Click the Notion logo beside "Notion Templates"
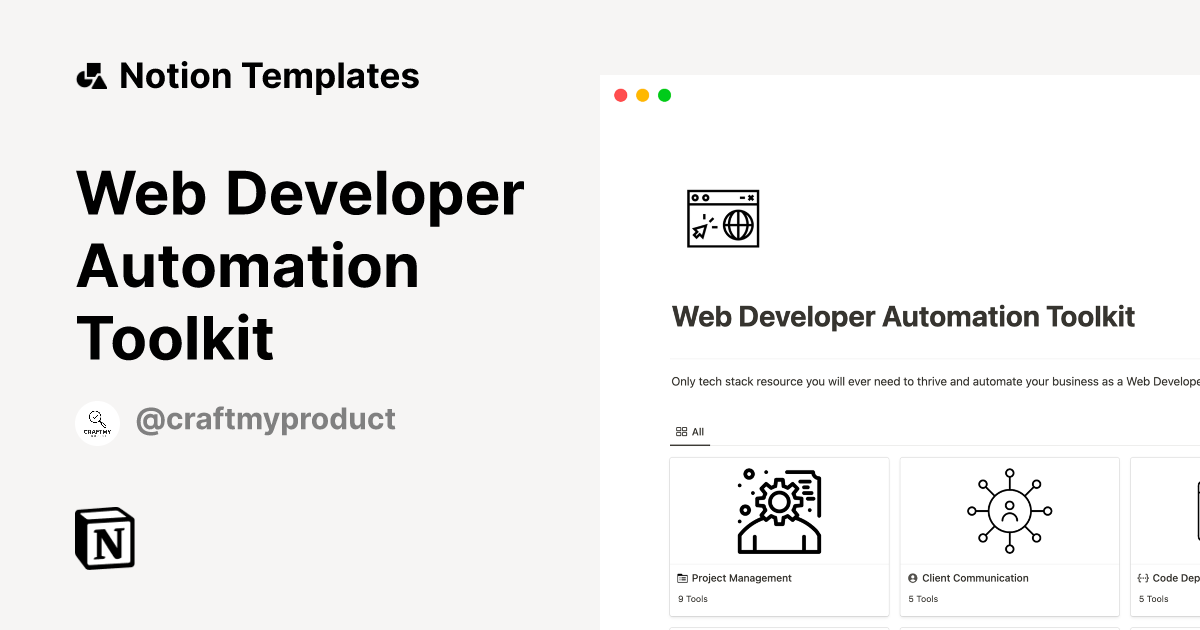Screen dimensions: 1200x630 [x=93, y=75]
